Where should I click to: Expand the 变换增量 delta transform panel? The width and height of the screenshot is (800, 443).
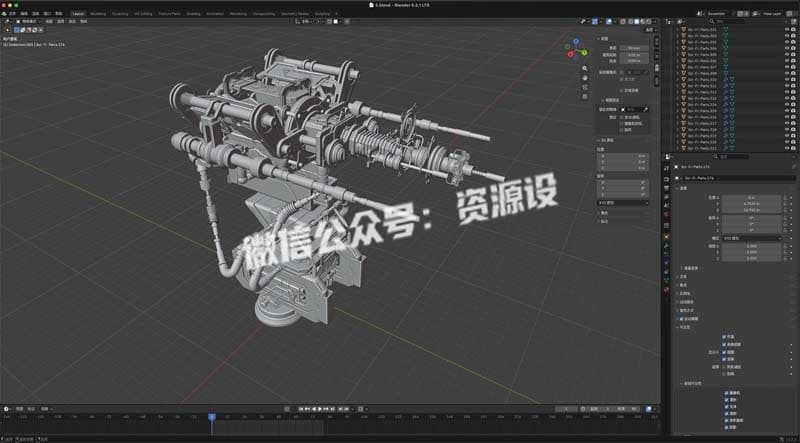point(689,268)
